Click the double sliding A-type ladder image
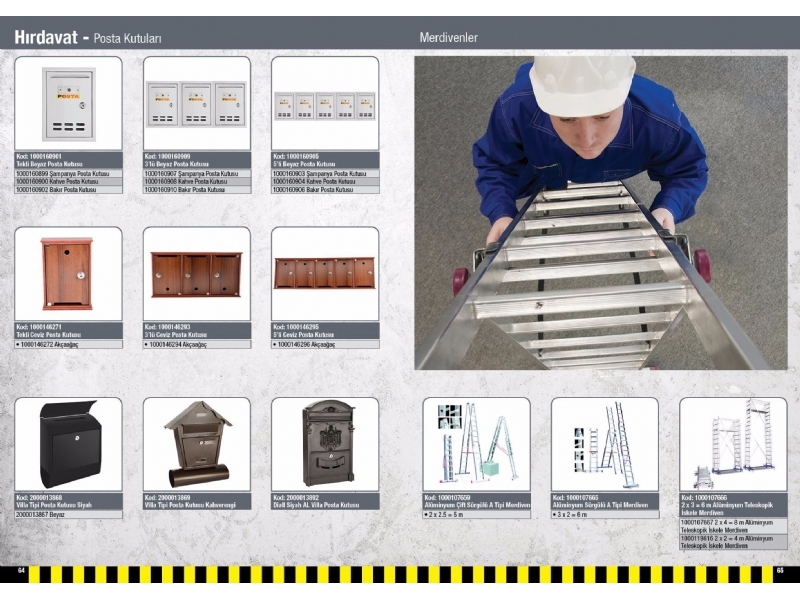The image size is (800, 600). [x=476, y=445]
